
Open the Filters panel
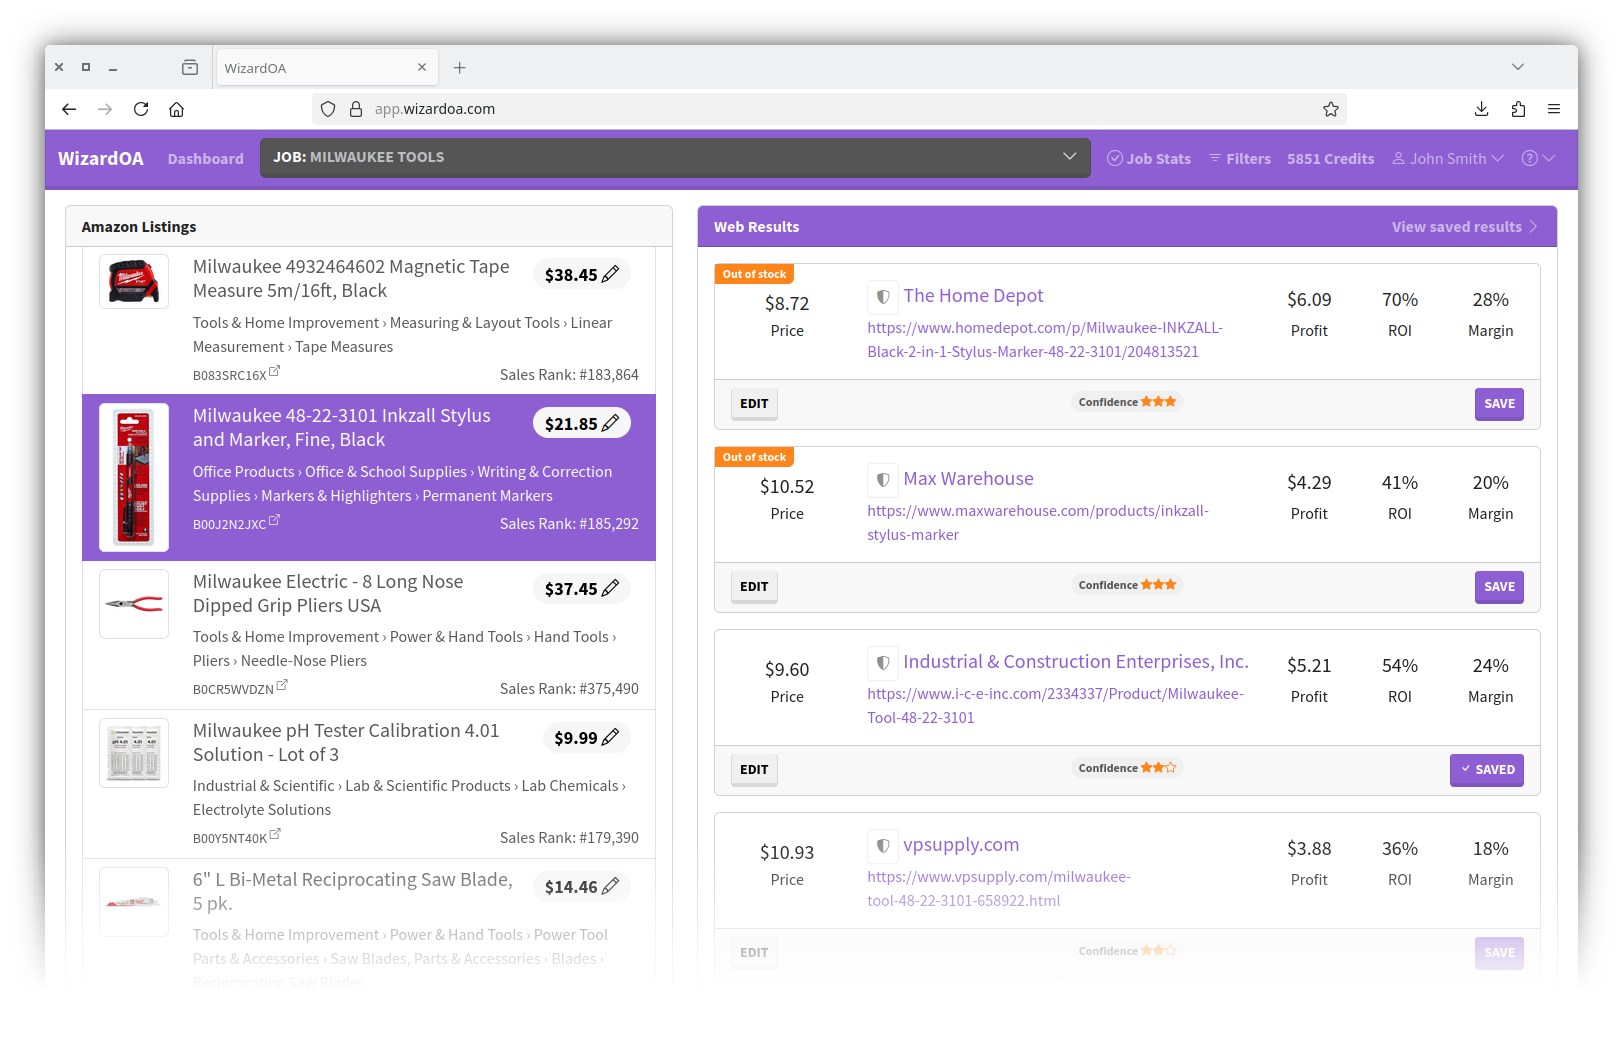tap(1239, 158)
